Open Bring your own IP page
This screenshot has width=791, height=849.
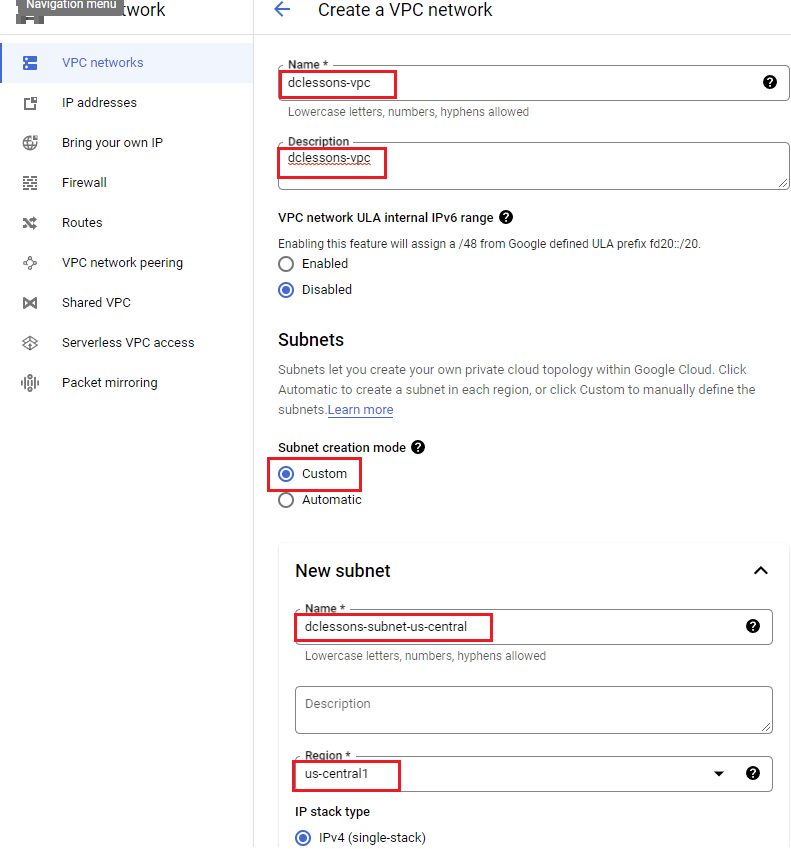127,143
